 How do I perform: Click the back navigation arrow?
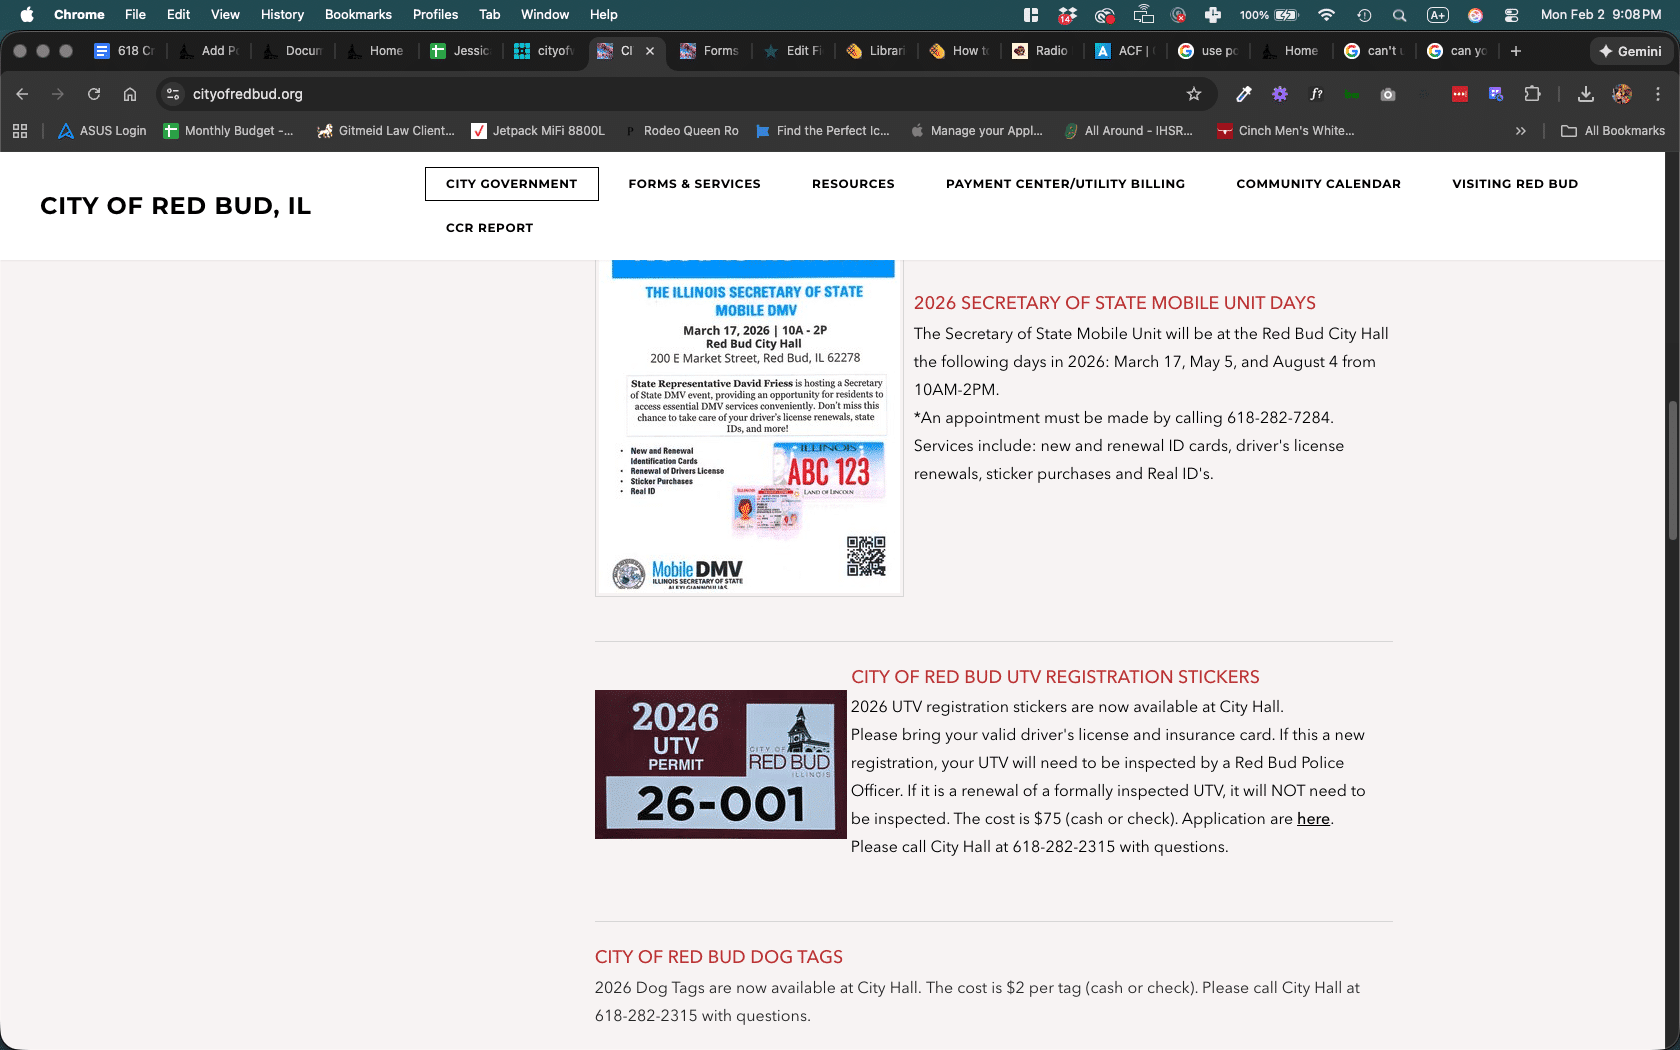point(22,94)
